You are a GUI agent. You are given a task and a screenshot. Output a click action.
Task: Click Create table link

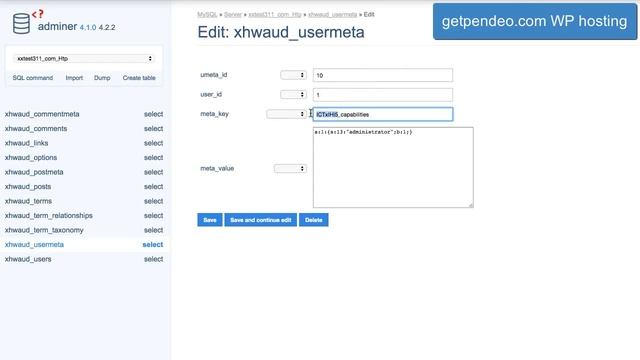(x=139, y=78)
